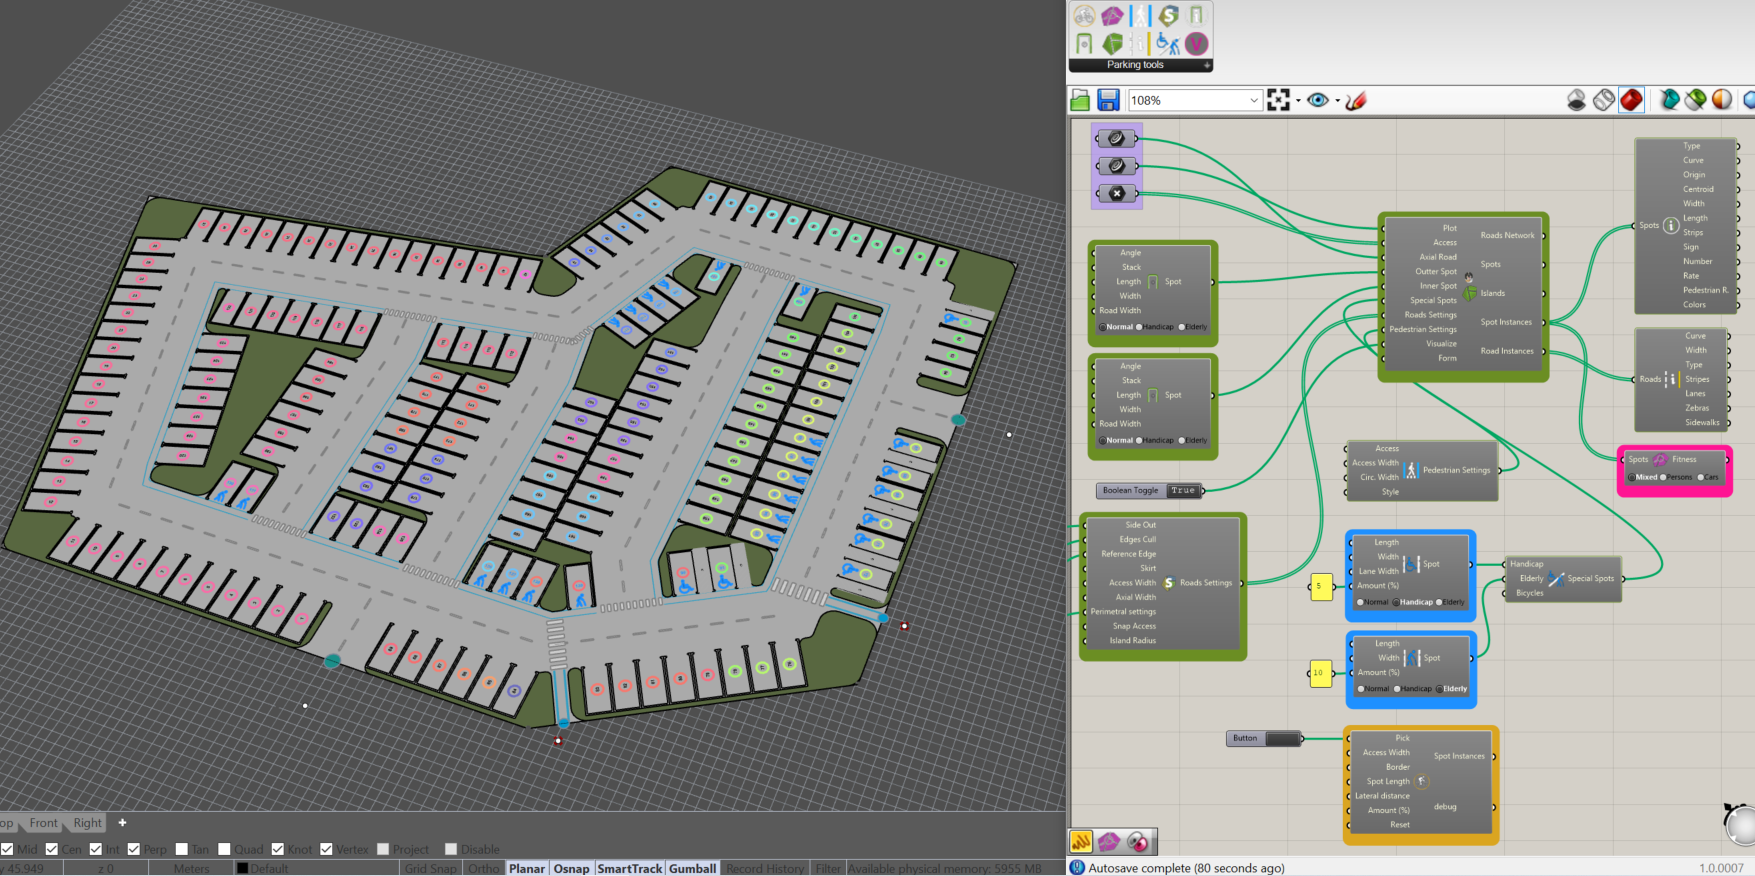Select Elderly on the upper green Spot component

pyautogui.click(x=1193, y=327)
